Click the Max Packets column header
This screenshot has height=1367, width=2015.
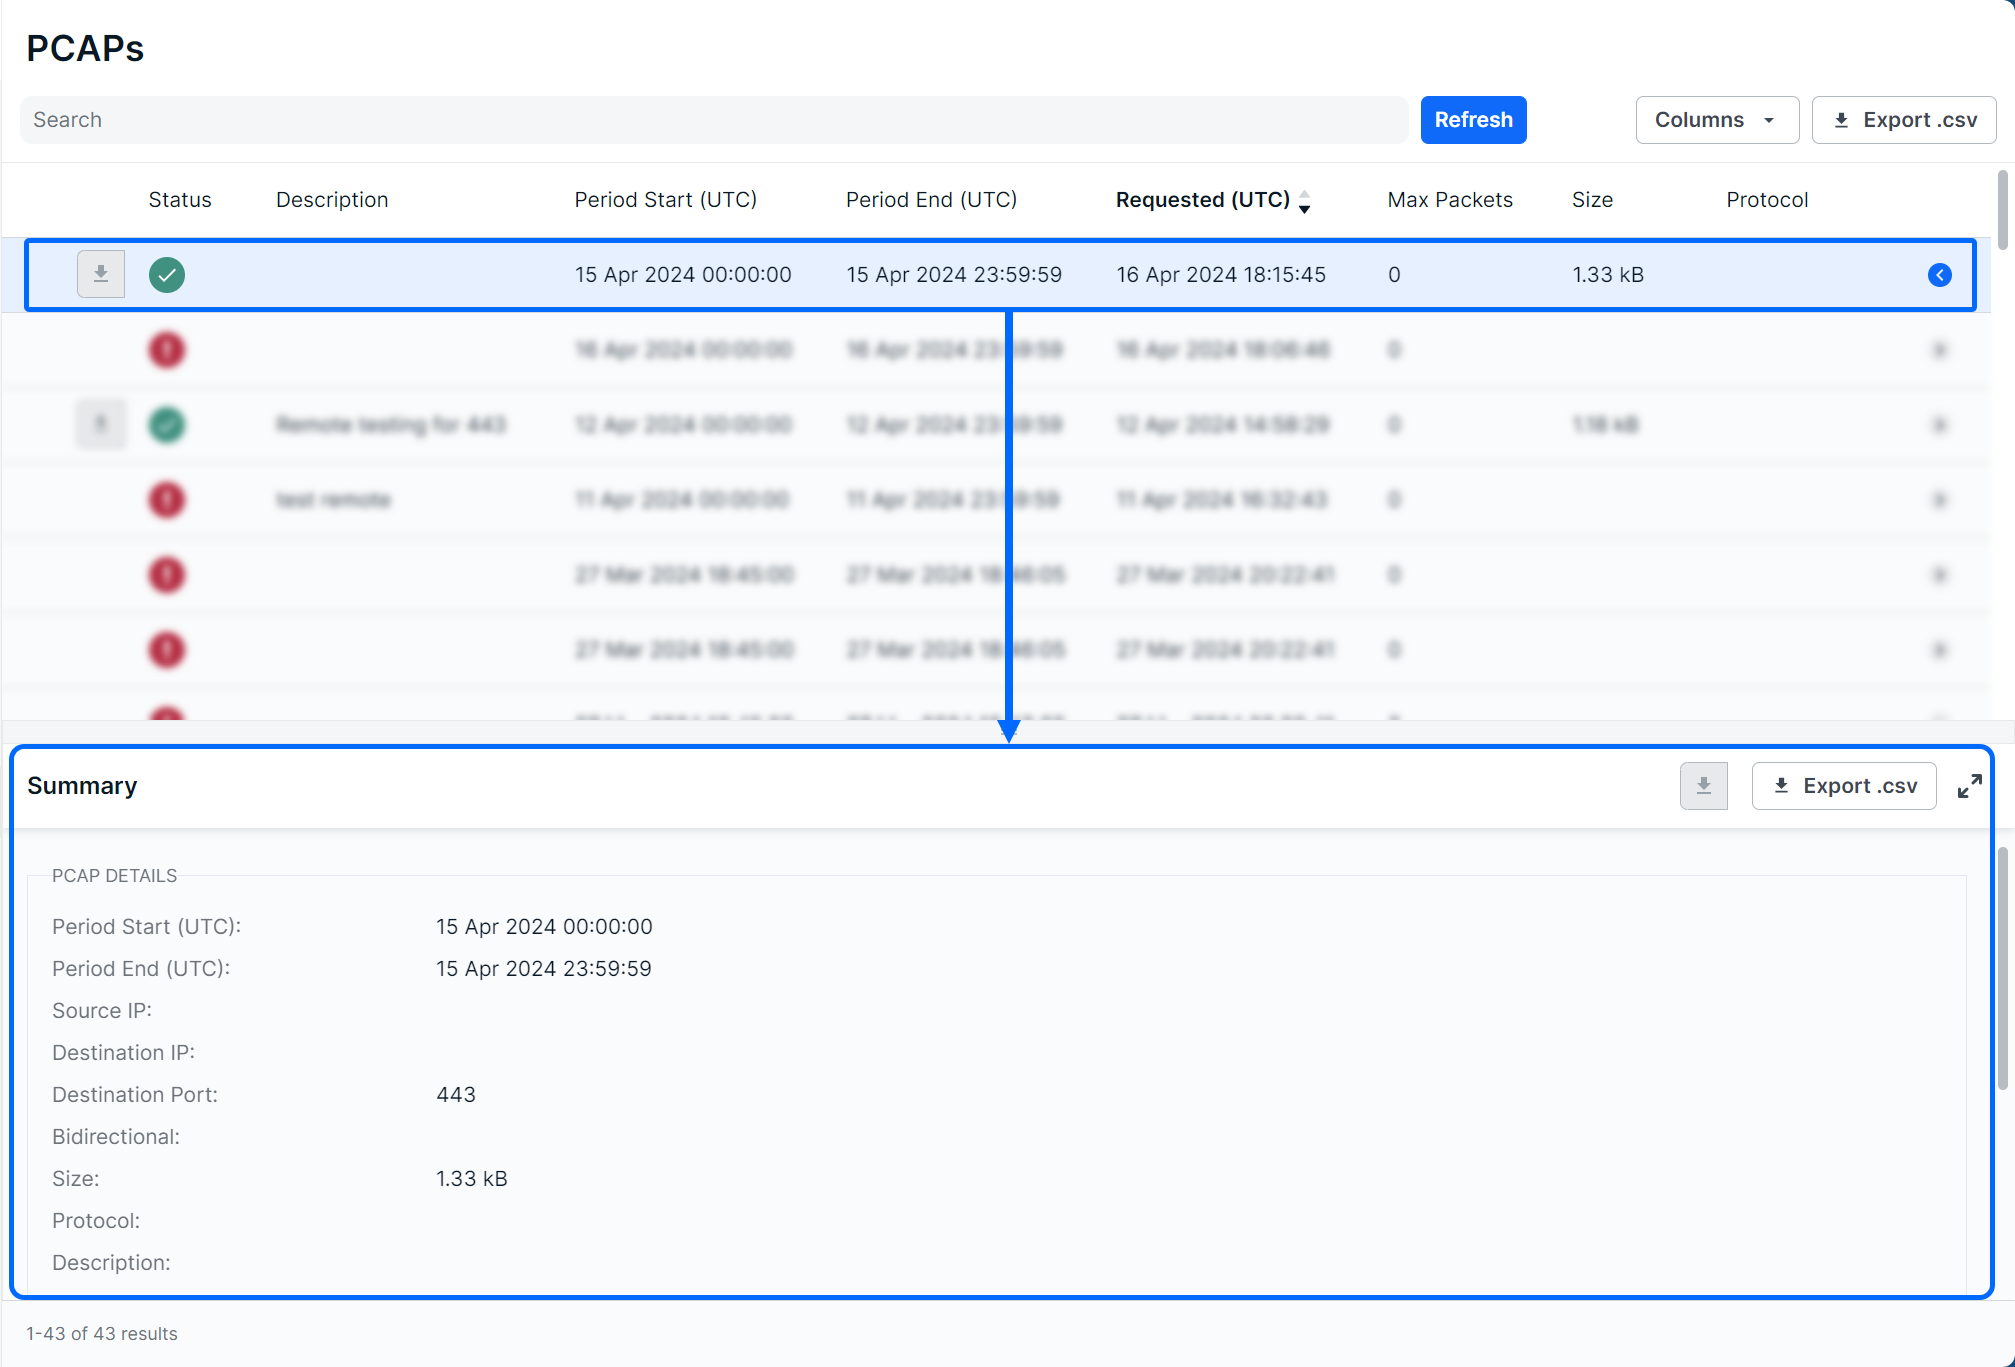tap(1449, 200)
